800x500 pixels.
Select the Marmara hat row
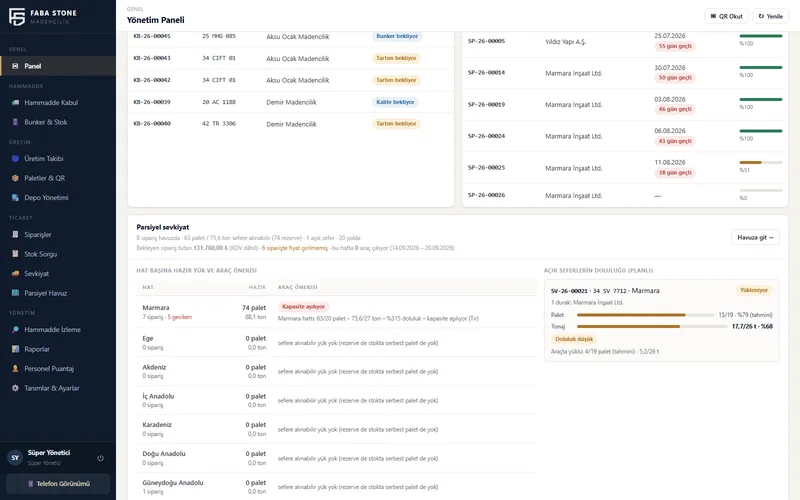(x=336, y=312)
